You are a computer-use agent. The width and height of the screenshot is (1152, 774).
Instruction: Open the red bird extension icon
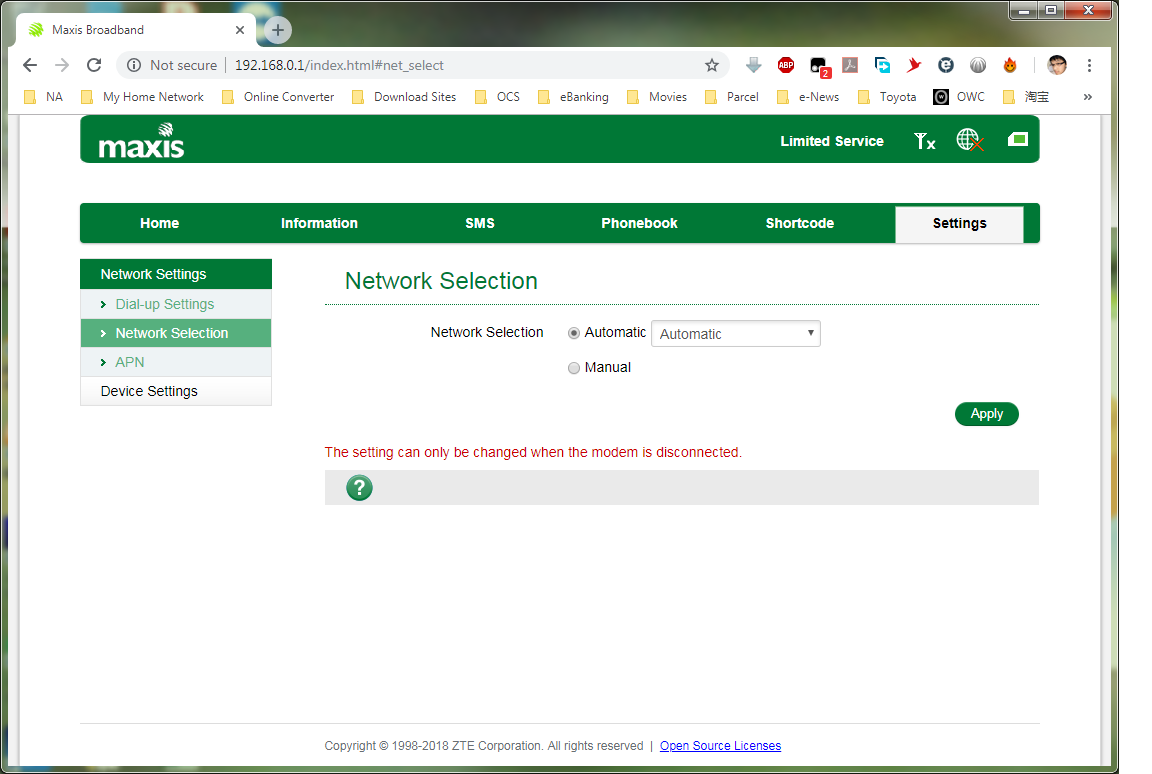pos(913,65)
